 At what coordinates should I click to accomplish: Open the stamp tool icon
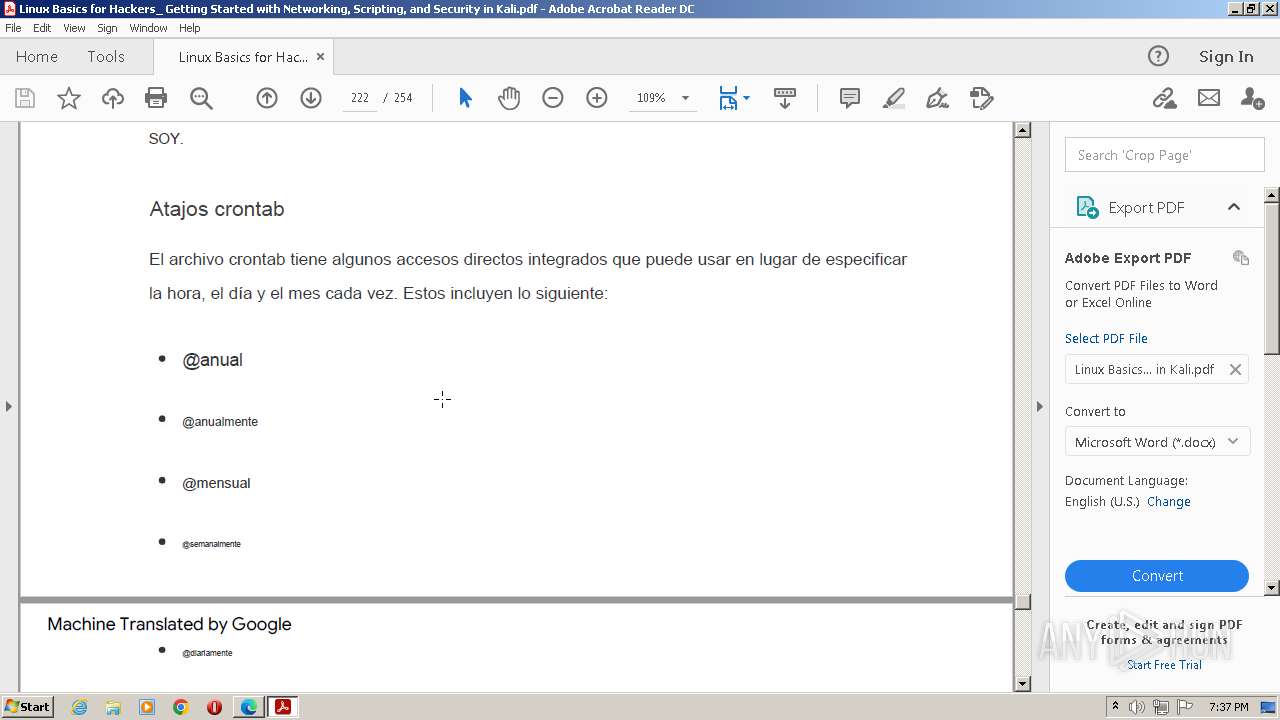[x=982, y=98]
